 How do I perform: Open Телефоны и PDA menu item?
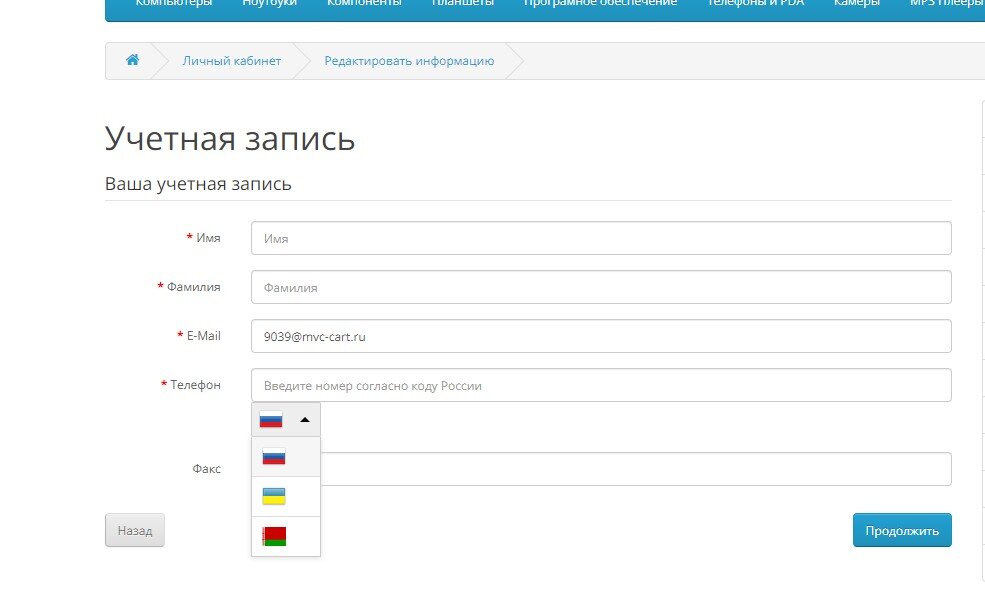click(x=755, y=4)
